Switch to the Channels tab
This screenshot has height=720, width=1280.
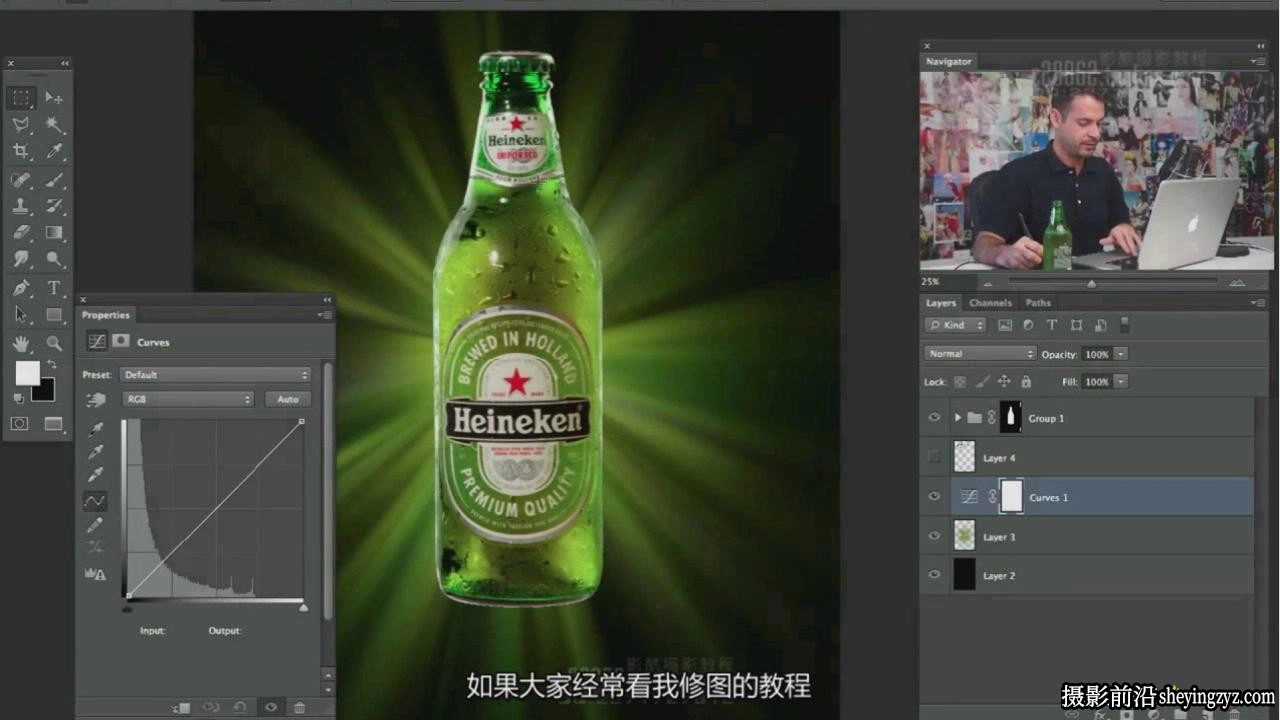pyautogui.click(x=990, y=303)
